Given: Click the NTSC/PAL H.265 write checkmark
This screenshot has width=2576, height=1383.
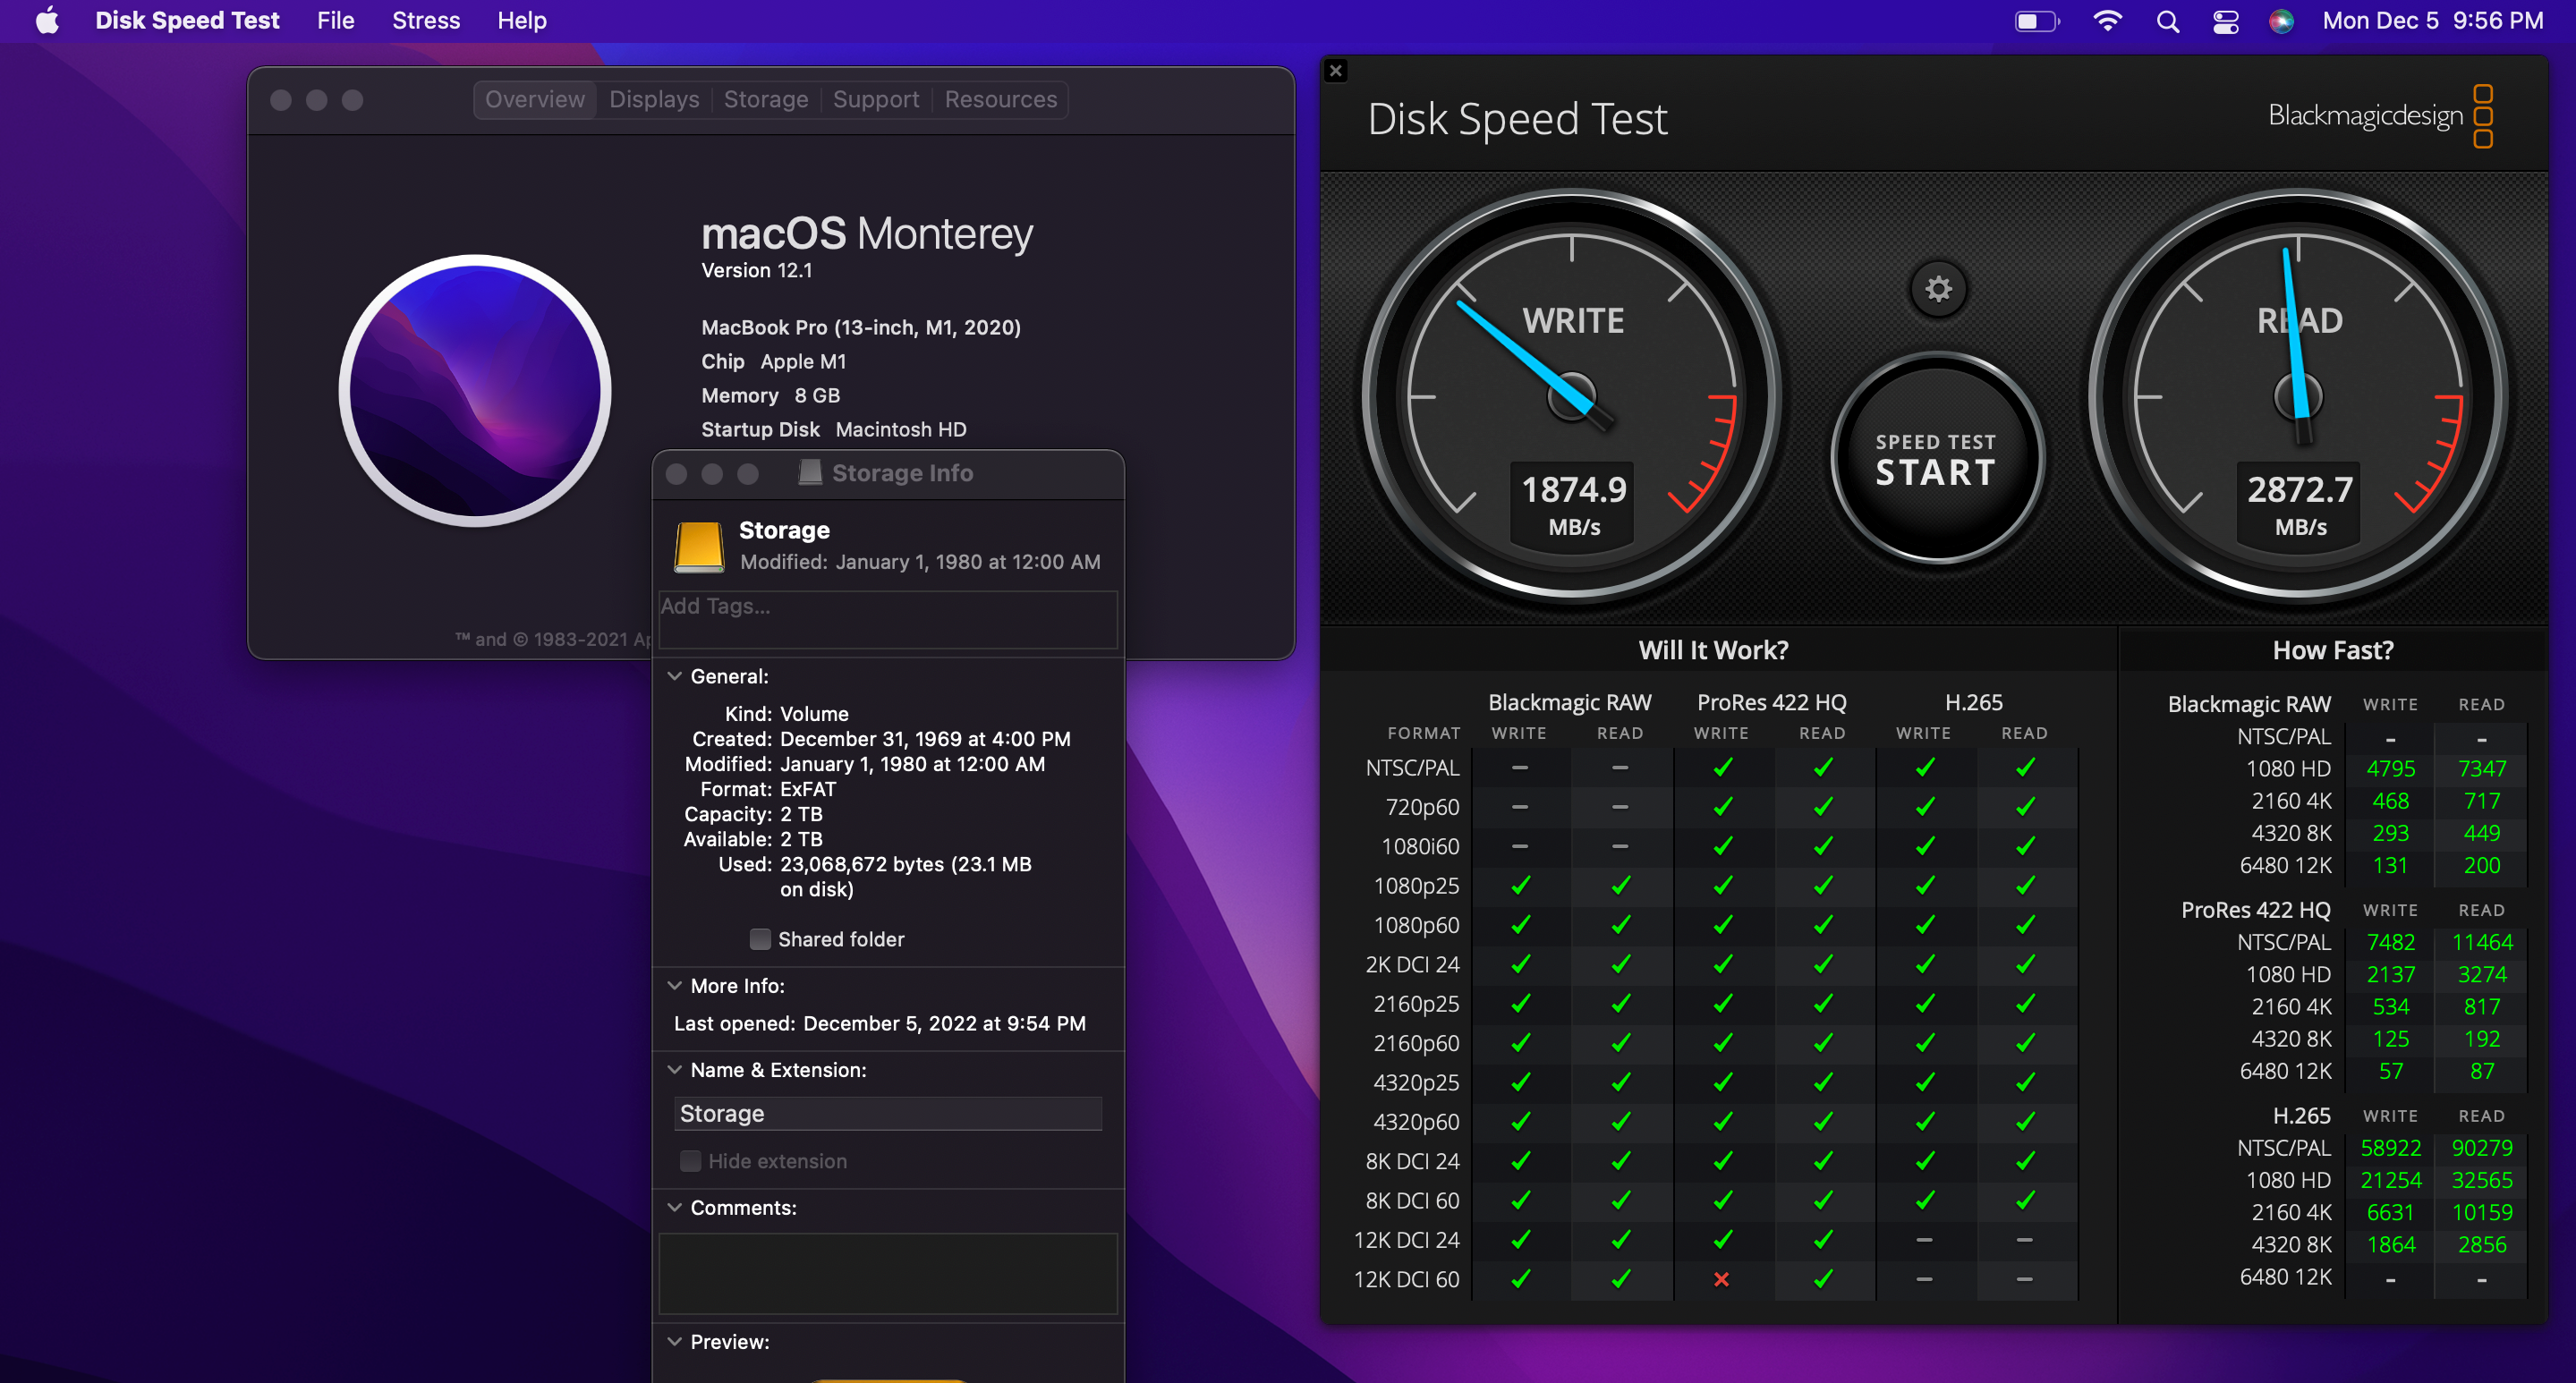Looking at the screenshot, I should [1924, 768].
